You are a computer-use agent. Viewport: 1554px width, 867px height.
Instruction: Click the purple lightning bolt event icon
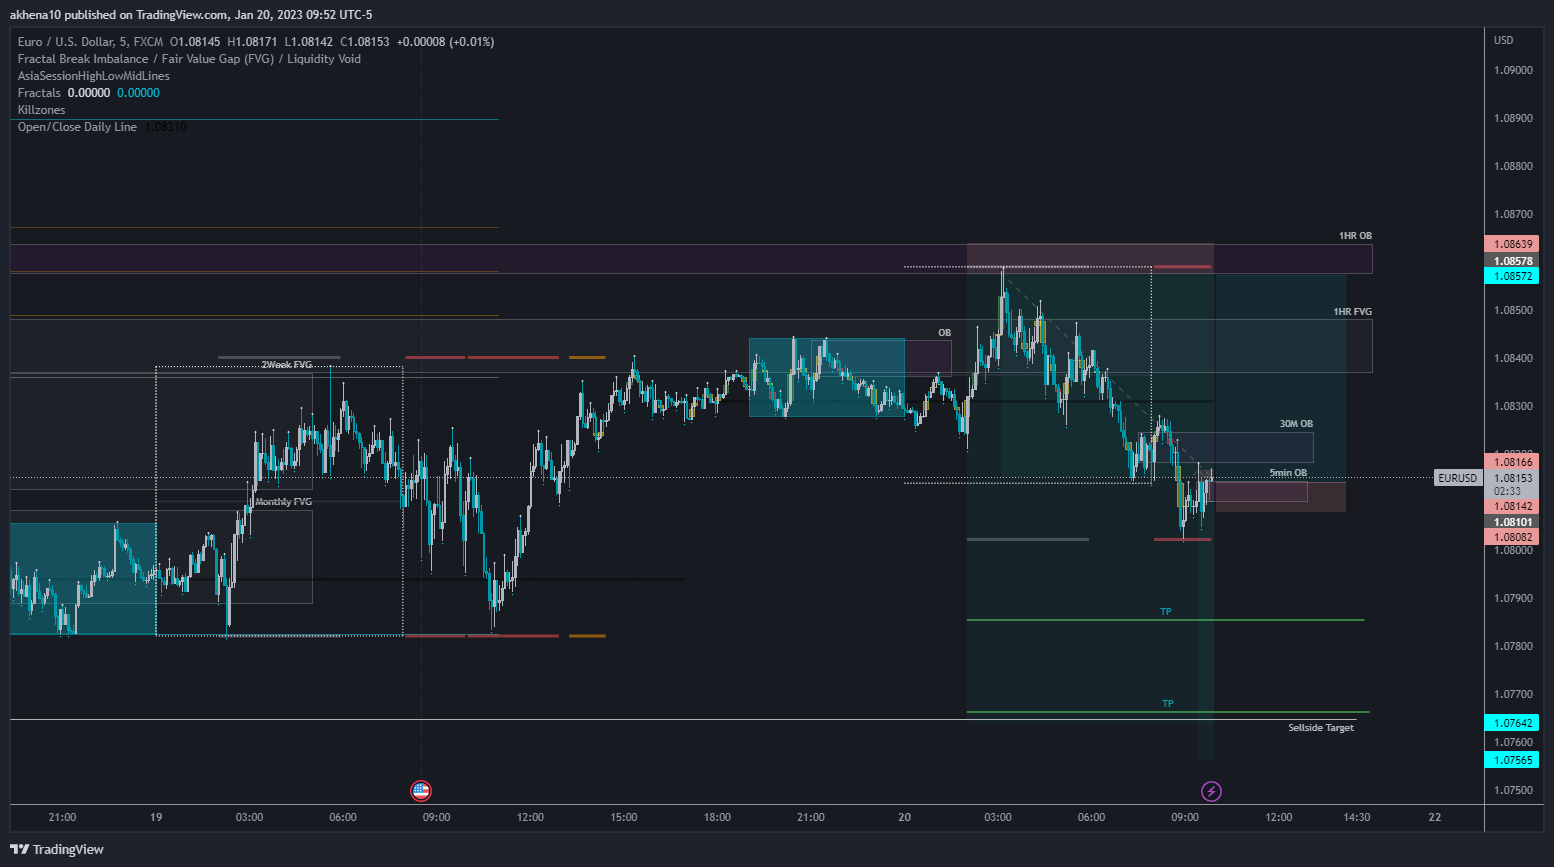(1211, 792)
